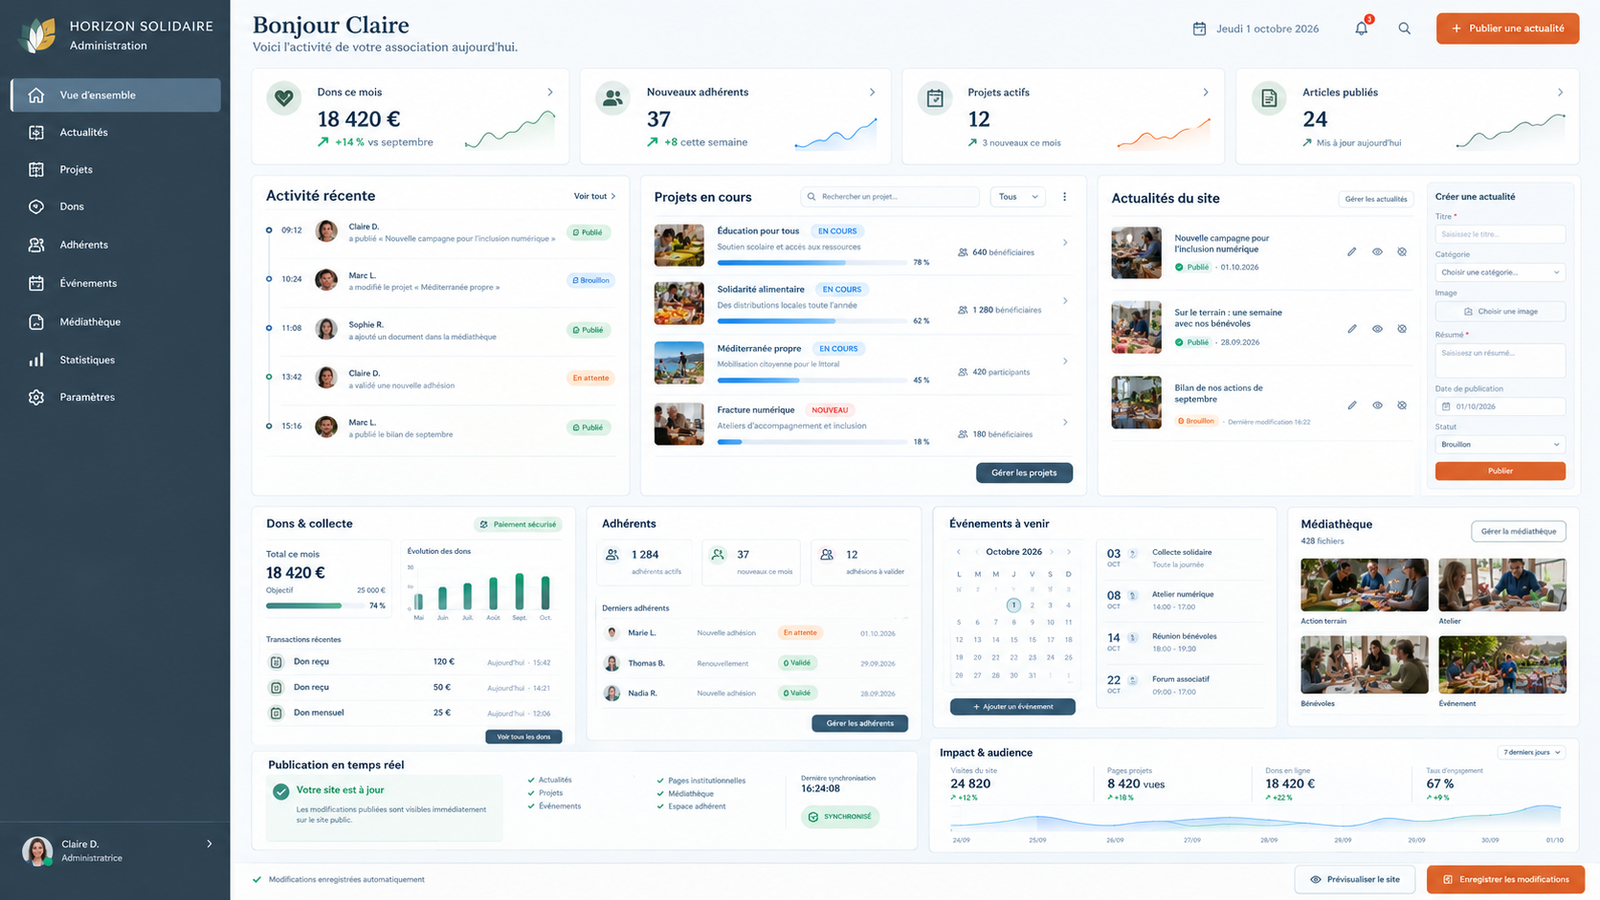
Task: Click the heart icon on Dons ce mois card
Action: pos(284,98)
